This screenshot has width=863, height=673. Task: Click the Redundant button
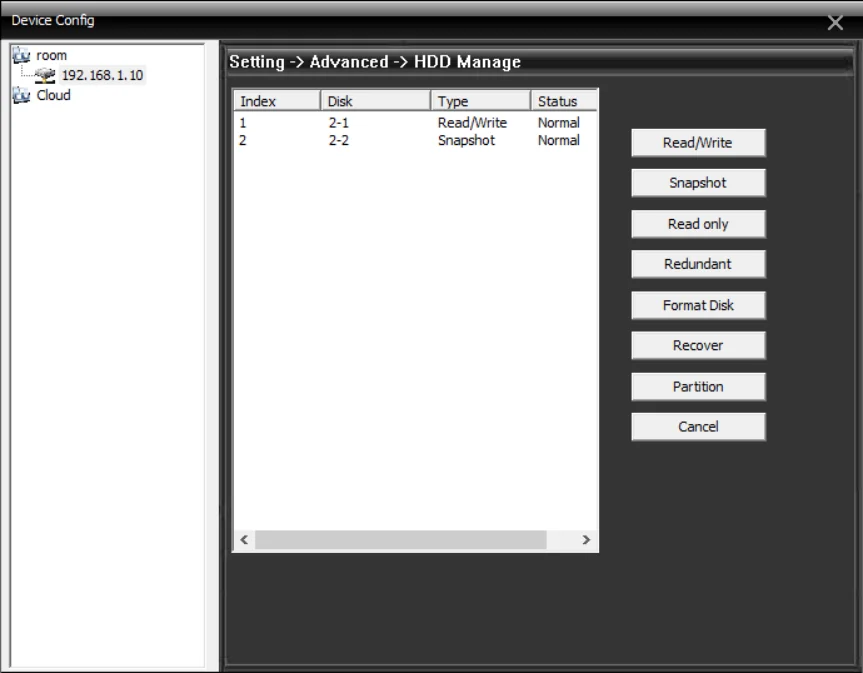click(x=698, y=264)
